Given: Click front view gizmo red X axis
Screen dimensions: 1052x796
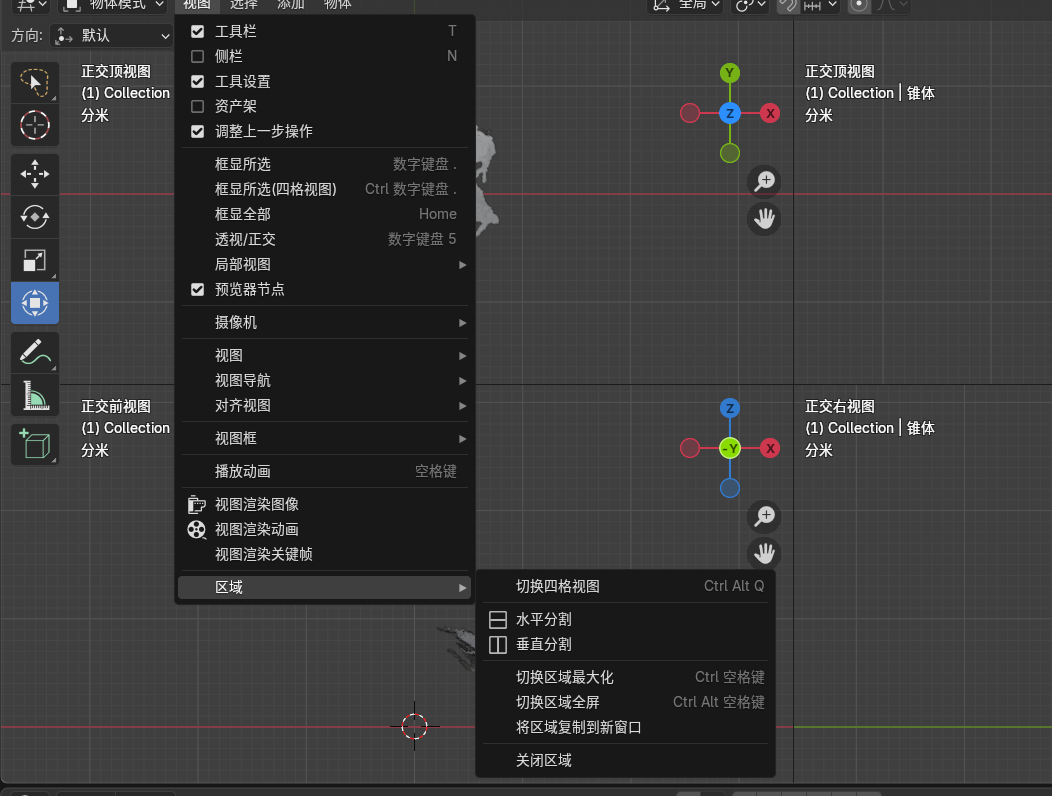Looking at the screenshot, I should [770, 448].
